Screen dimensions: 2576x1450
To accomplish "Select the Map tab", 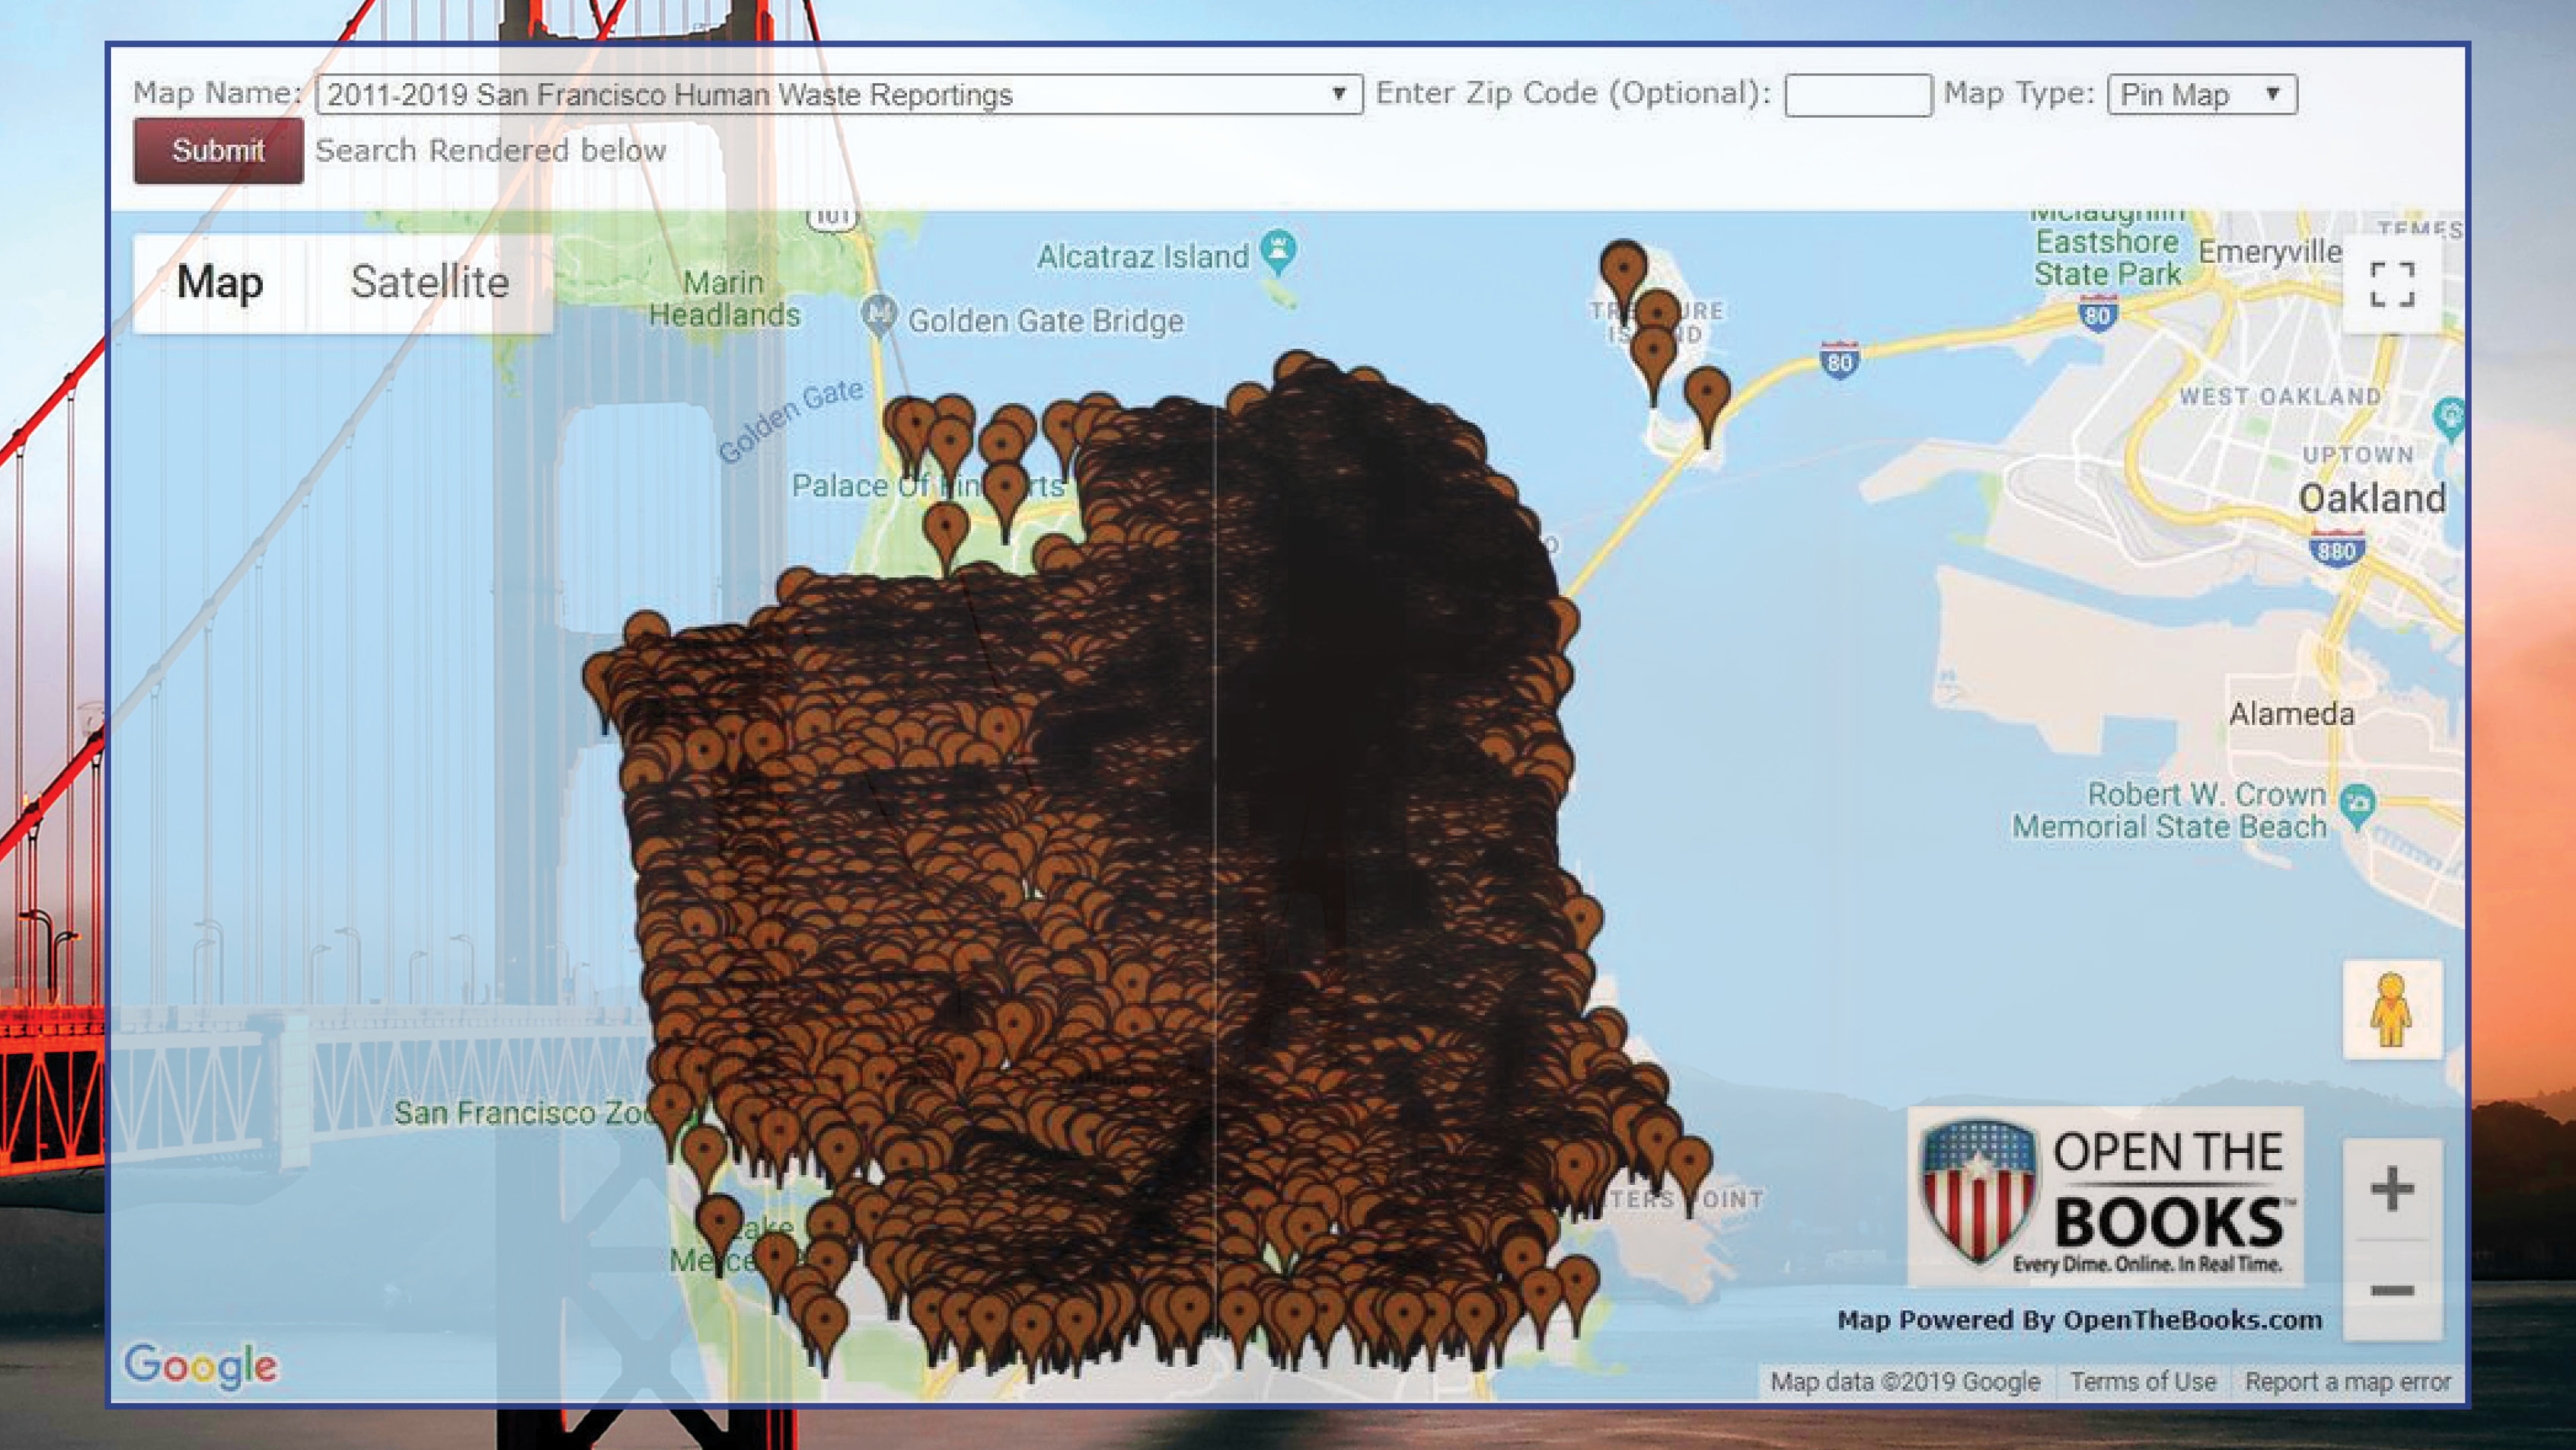I will point(220,283).
